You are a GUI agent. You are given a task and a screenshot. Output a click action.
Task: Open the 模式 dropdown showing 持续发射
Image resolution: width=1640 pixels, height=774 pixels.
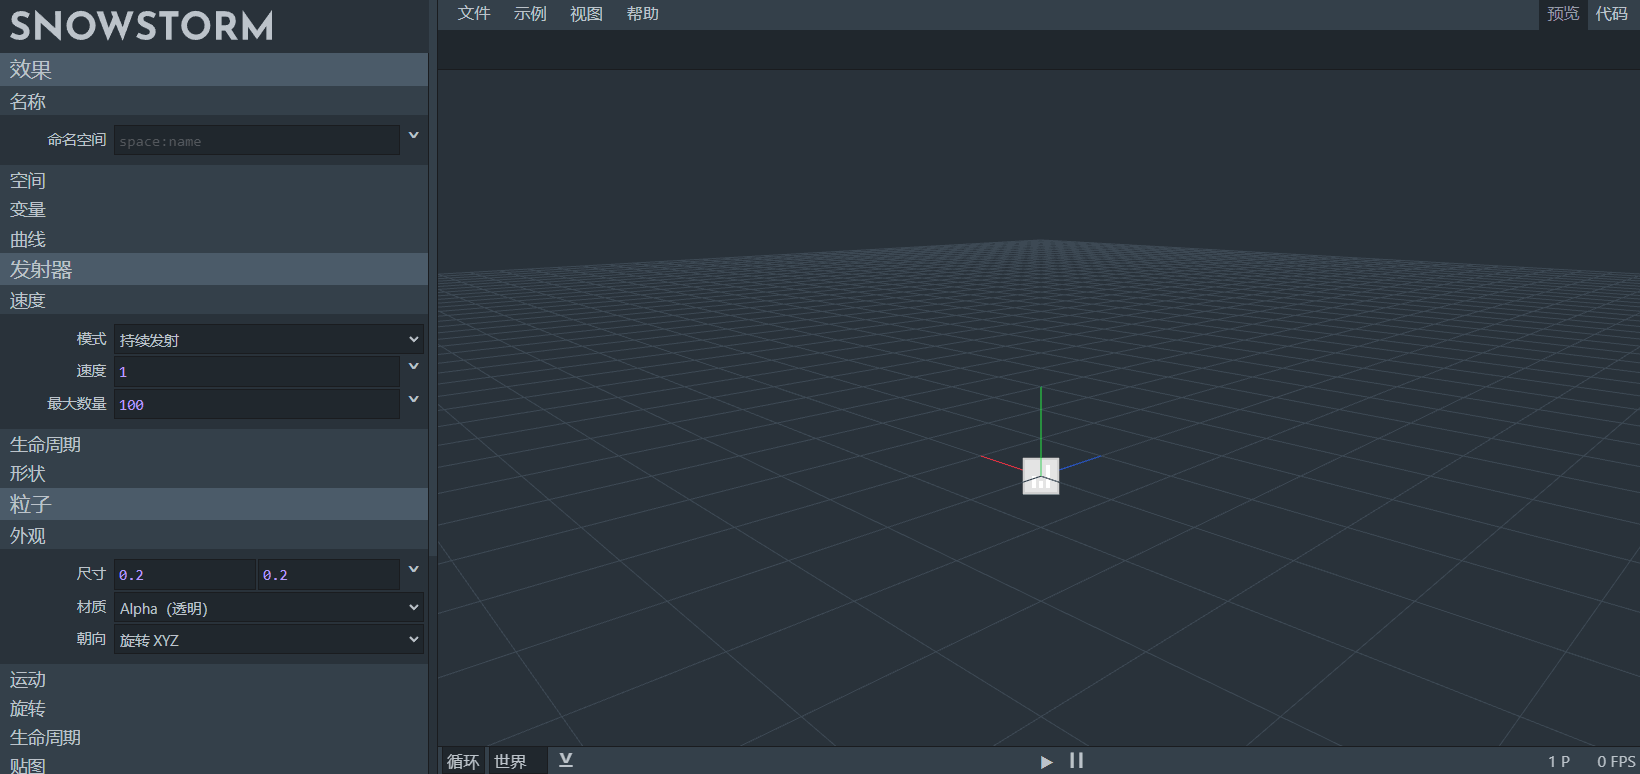click(x=269, y=340)
